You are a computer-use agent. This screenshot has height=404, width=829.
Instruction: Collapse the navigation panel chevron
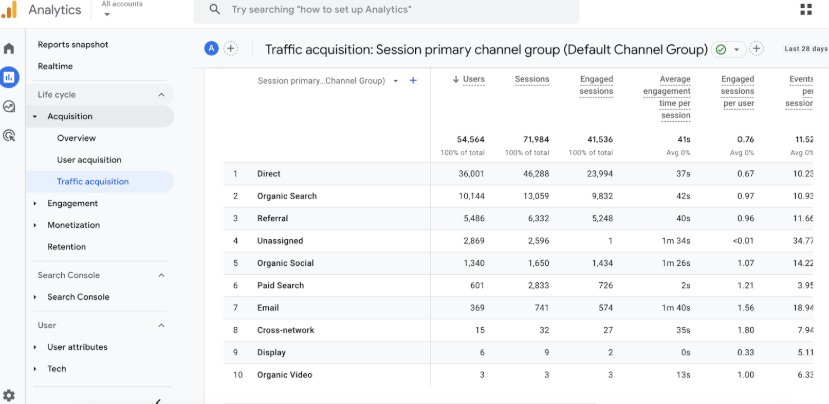tap(158, 401)
